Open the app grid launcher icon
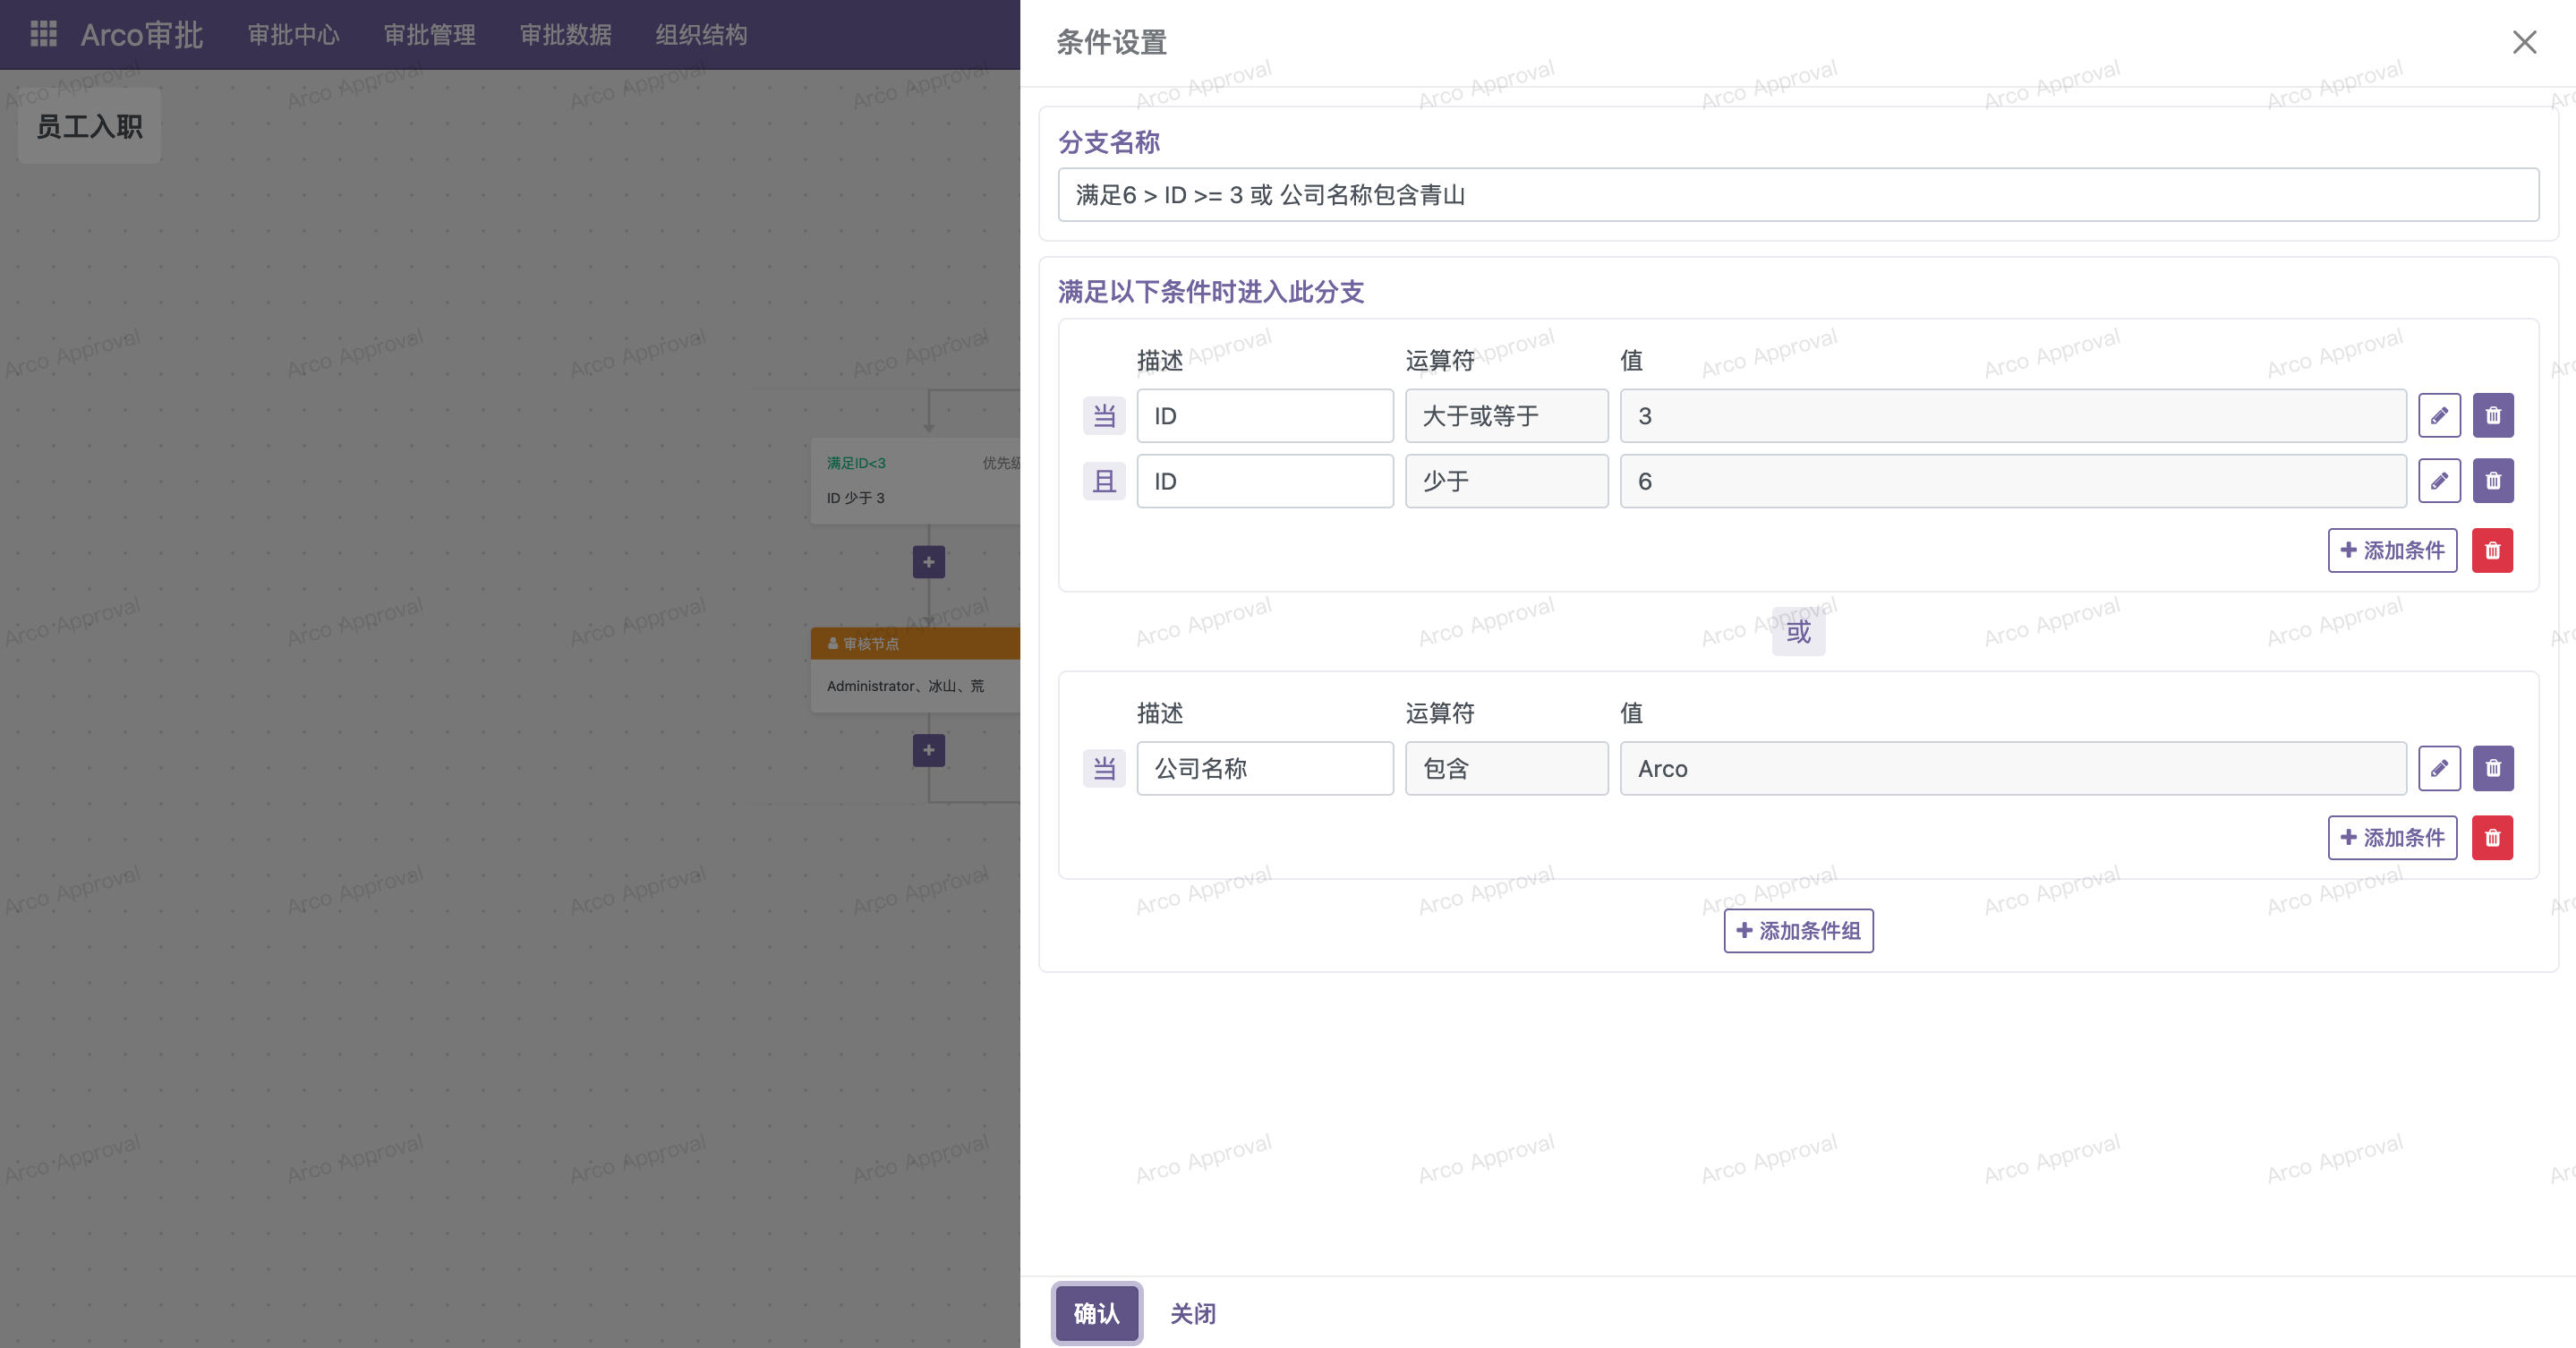 click(x=43, y=34)
